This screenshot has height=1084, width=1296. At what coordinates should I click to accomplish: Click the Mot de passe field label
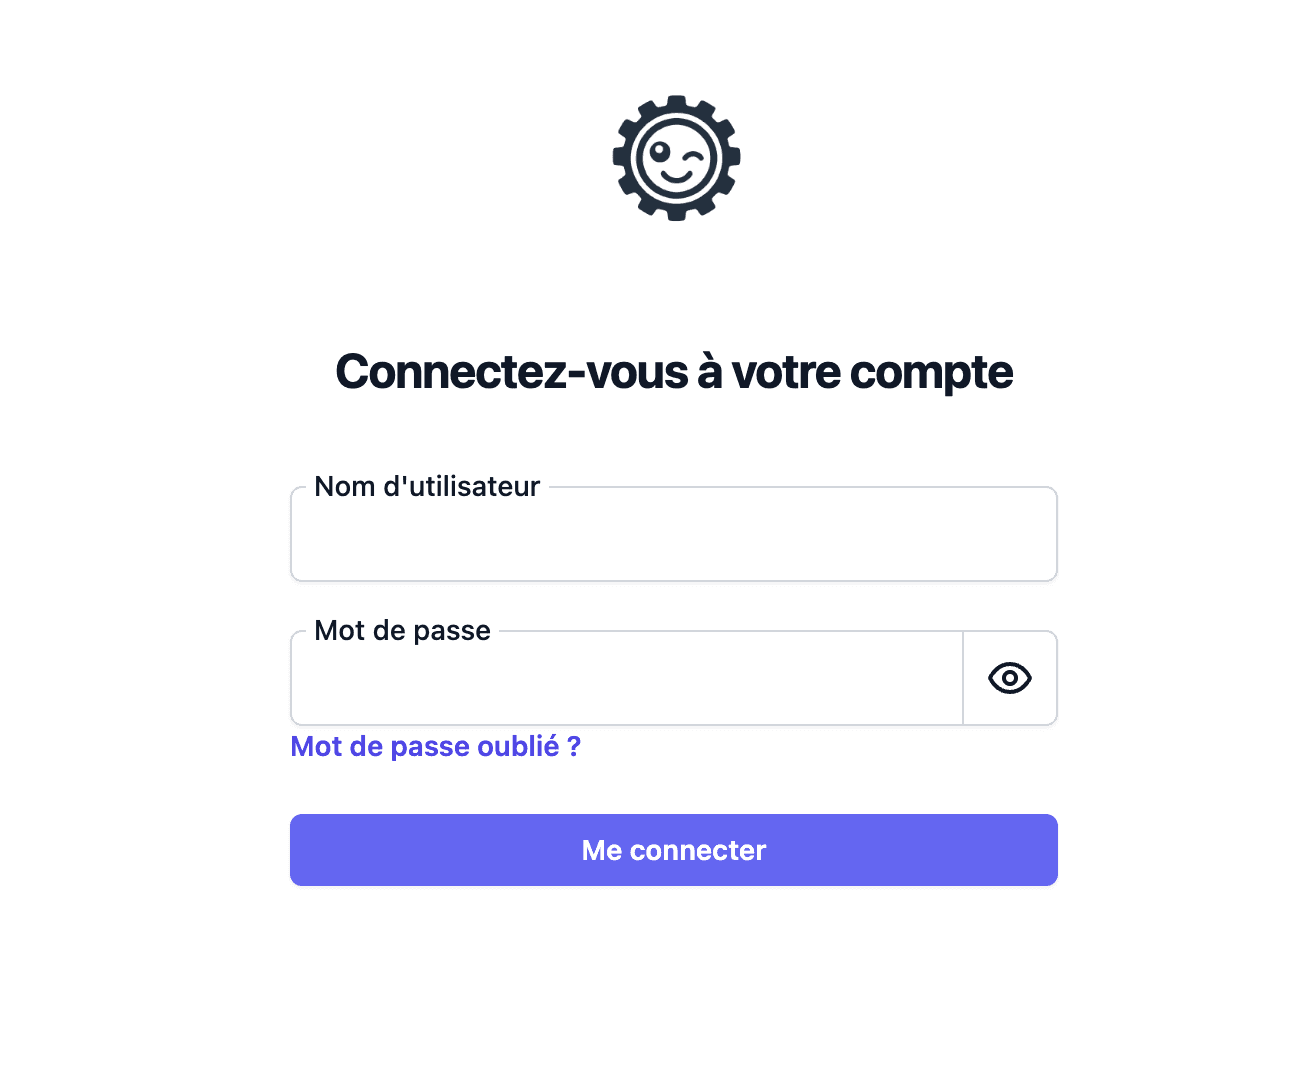click(x=402, y=631)
